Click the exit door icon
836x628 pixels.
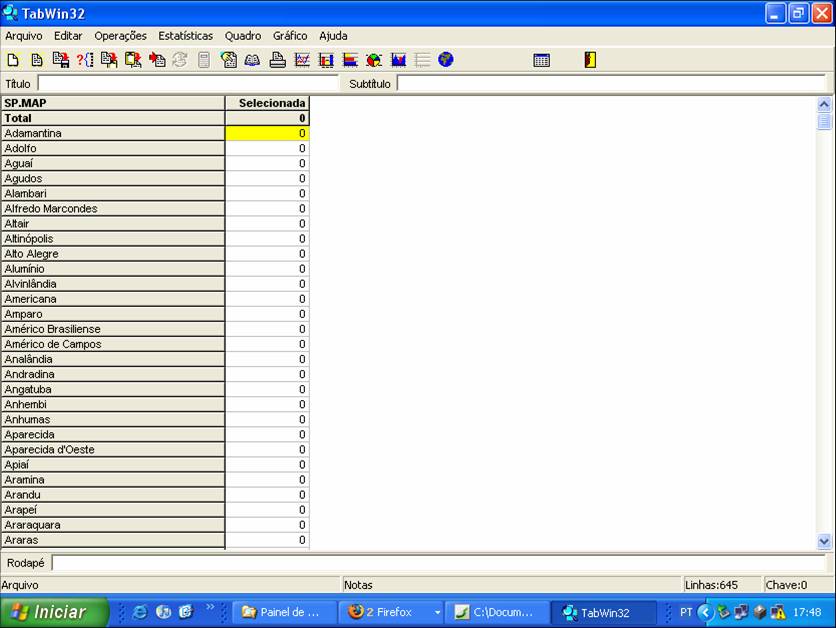590,60
